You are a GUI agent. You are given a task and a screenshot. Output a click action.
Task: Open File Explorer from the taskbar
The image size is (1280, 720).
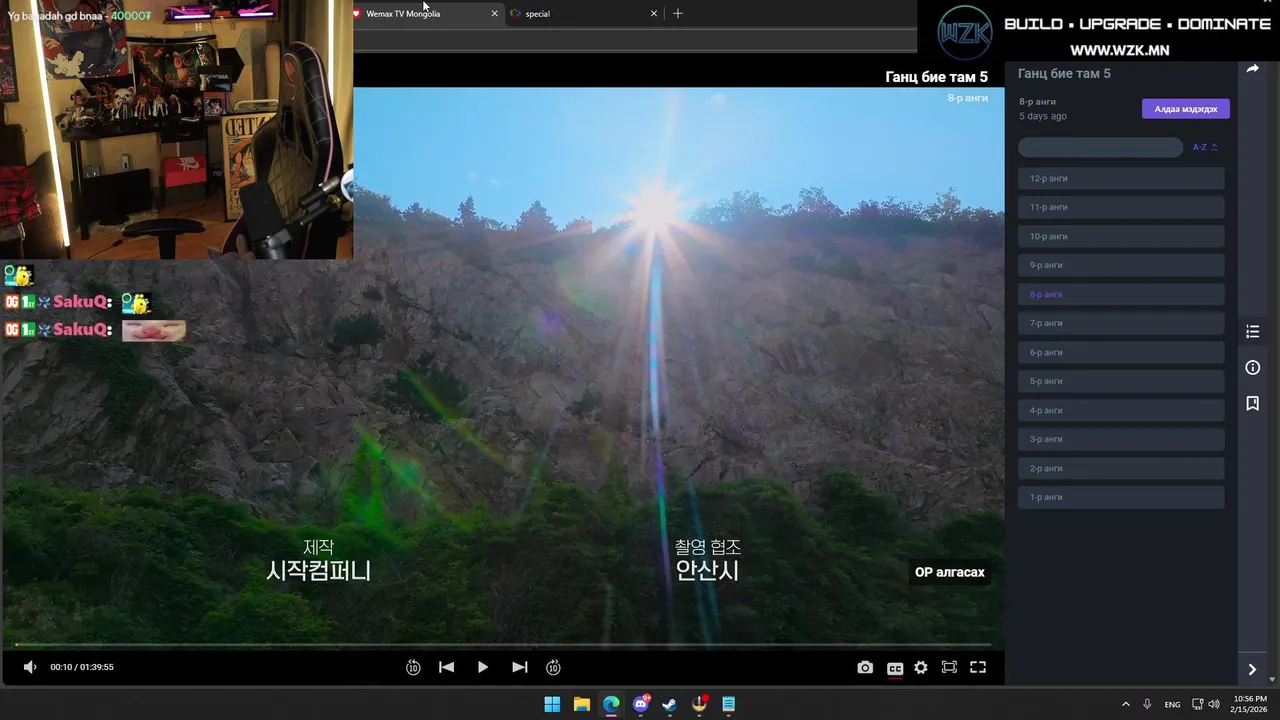(582, 705)
